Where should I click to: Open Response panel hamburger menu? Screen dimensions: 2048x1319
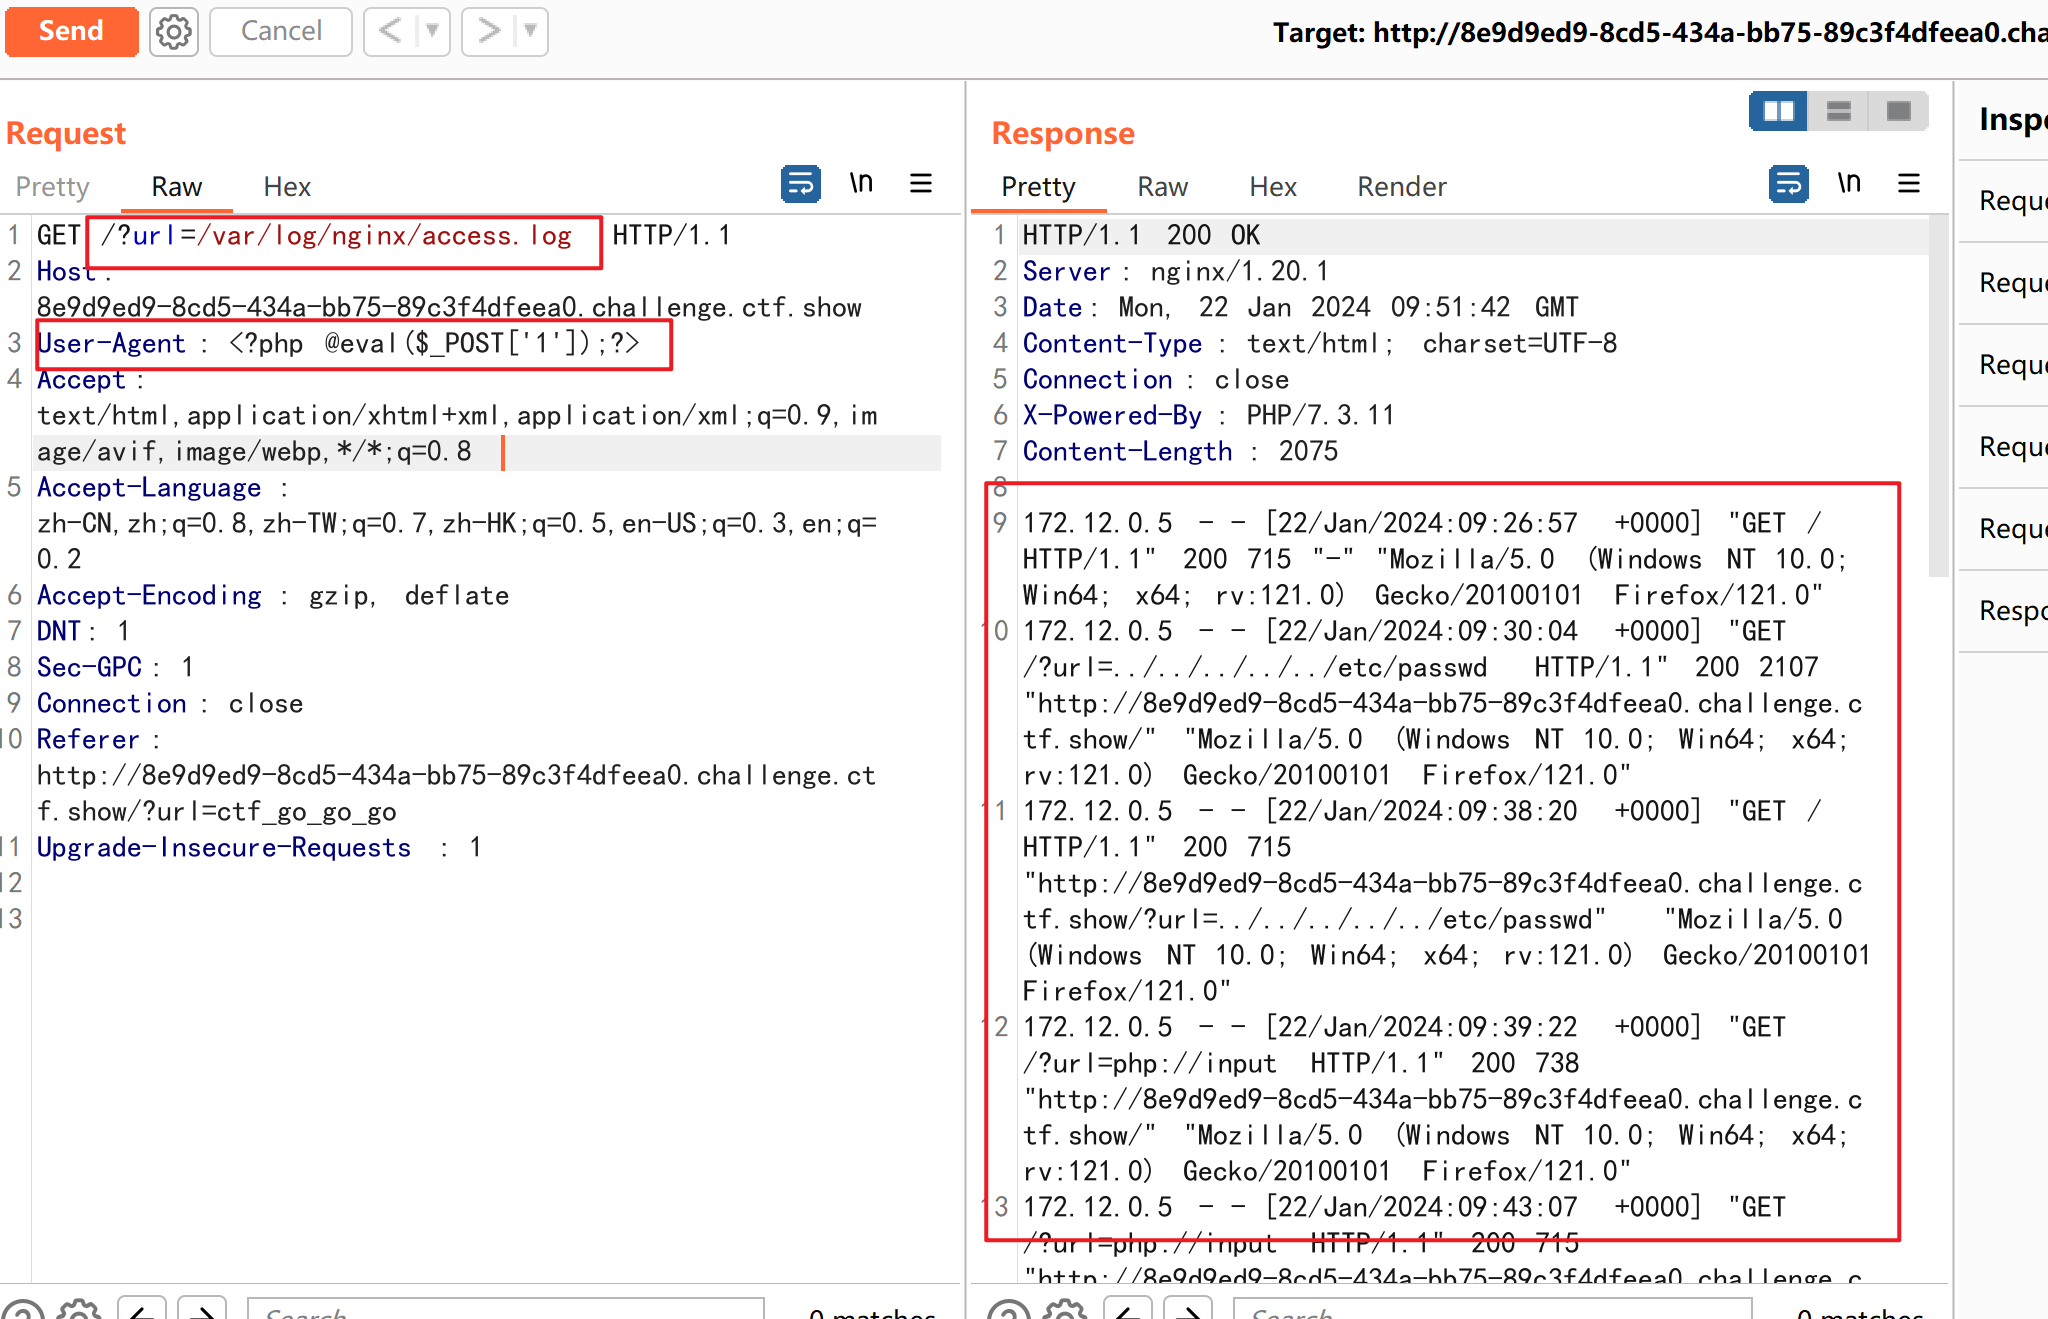point(1909,184)
